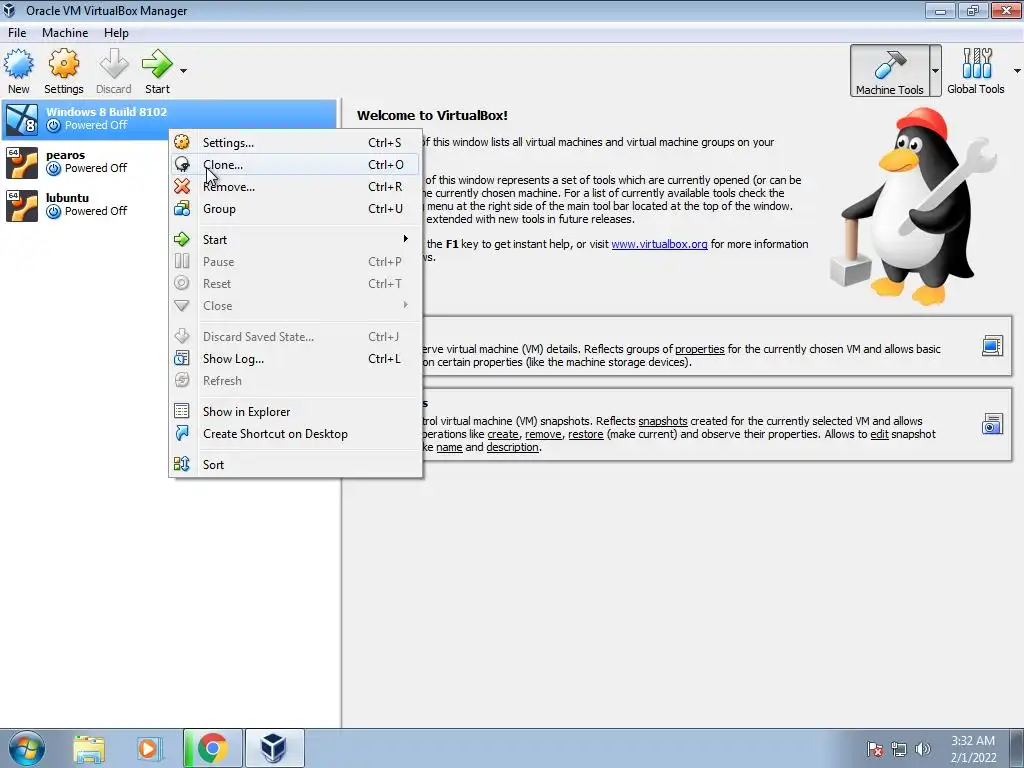The width and height of the screenshot is (1024, 768).
Task: Select the pearos VM icon
Action: click(x=22, y=163)
